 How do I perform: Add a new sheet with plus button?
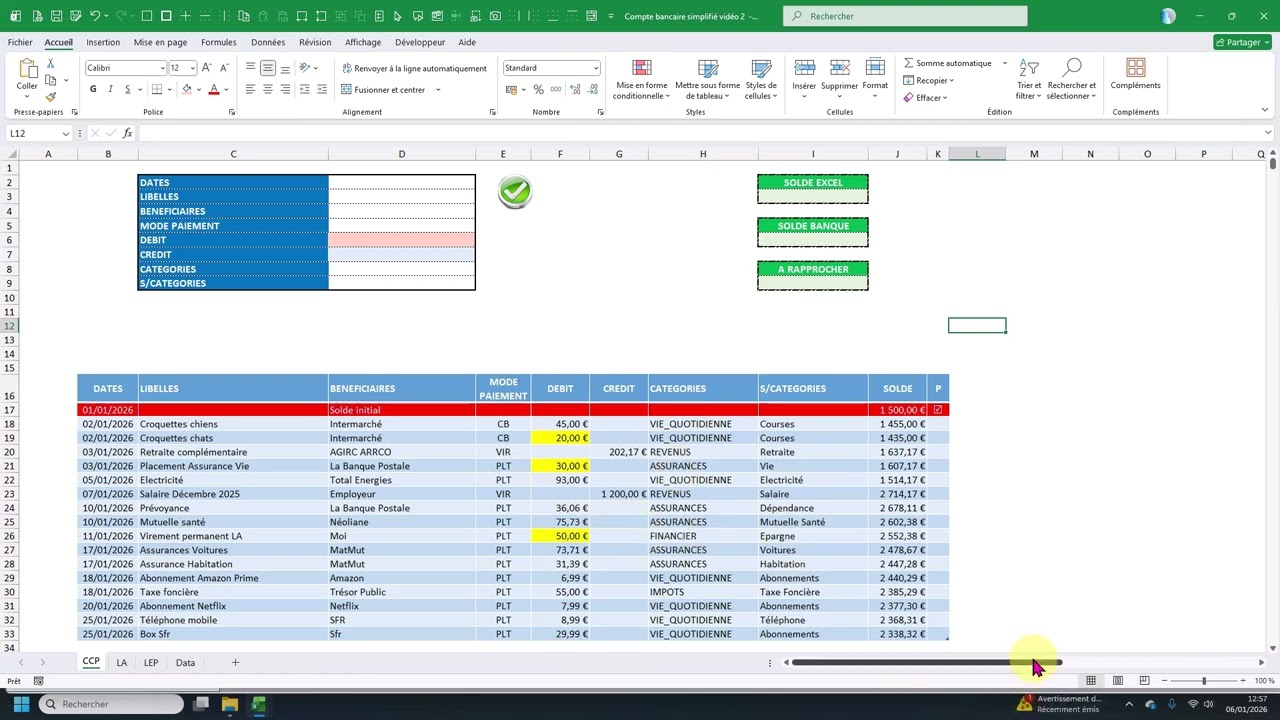[235, 663]
